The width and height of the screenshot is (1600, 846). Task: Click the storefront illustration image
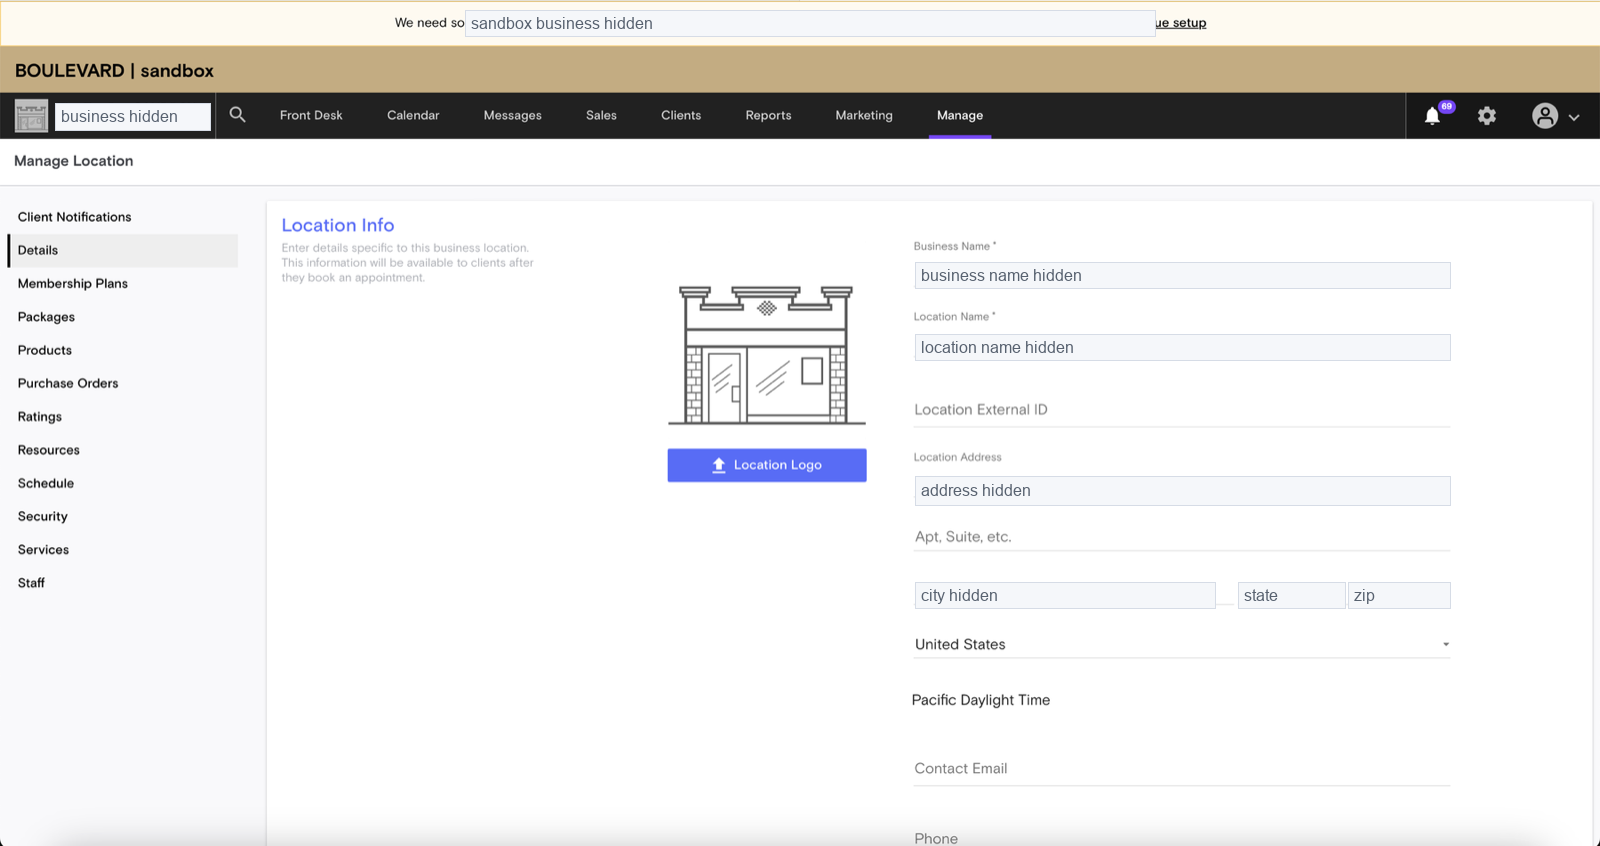click(767, 355)
